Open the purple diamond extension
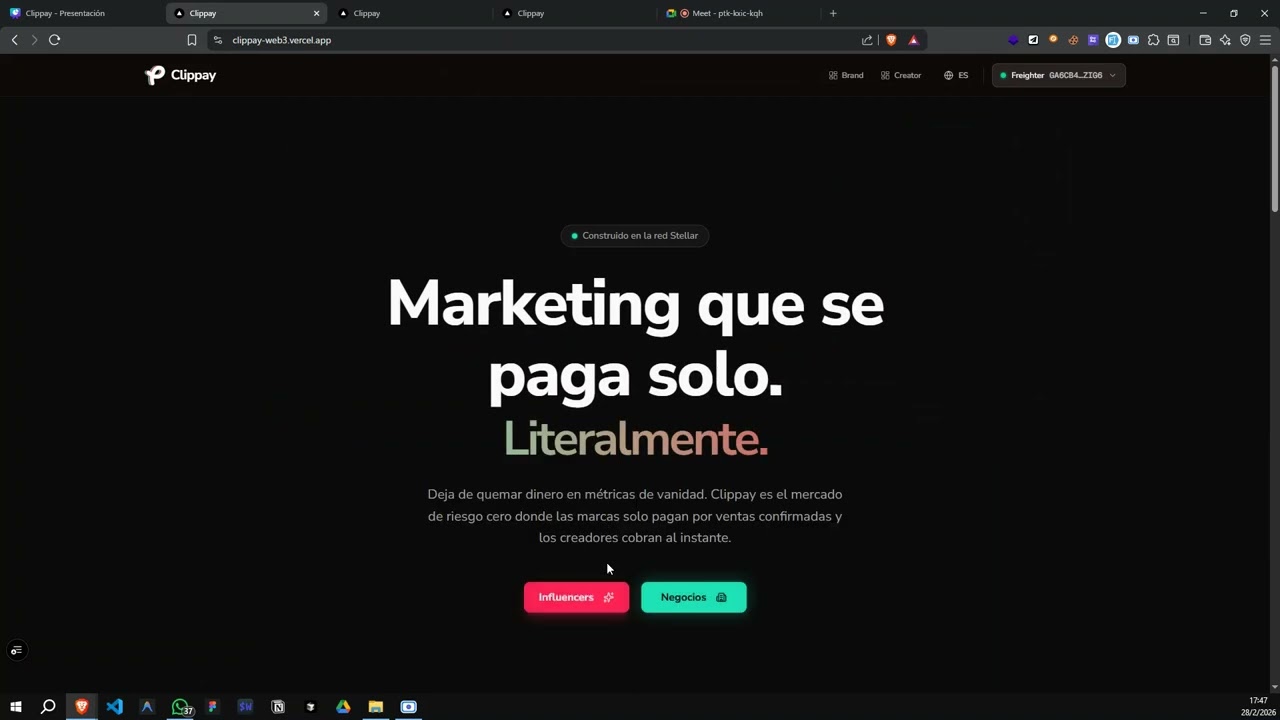This screenshot has height=720, width=1280. coord(1013,40)
